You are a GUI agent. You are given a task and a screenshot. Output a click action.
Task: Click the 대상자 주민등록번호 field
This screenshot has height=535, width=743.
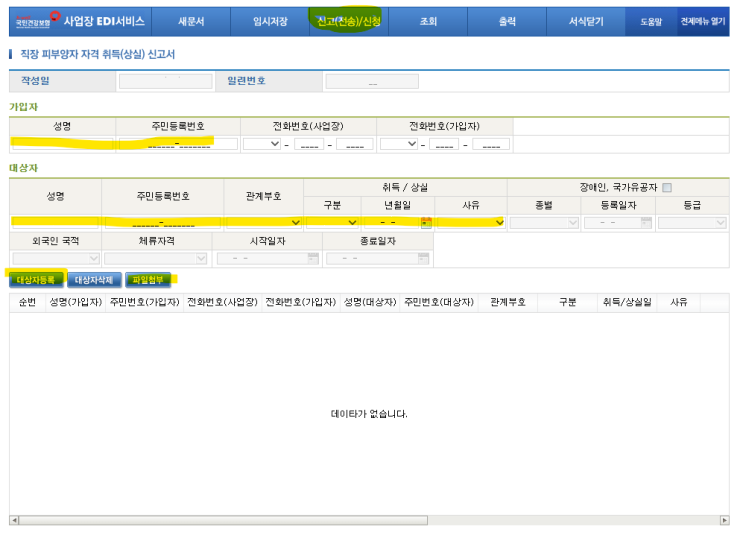coord(163,223)
